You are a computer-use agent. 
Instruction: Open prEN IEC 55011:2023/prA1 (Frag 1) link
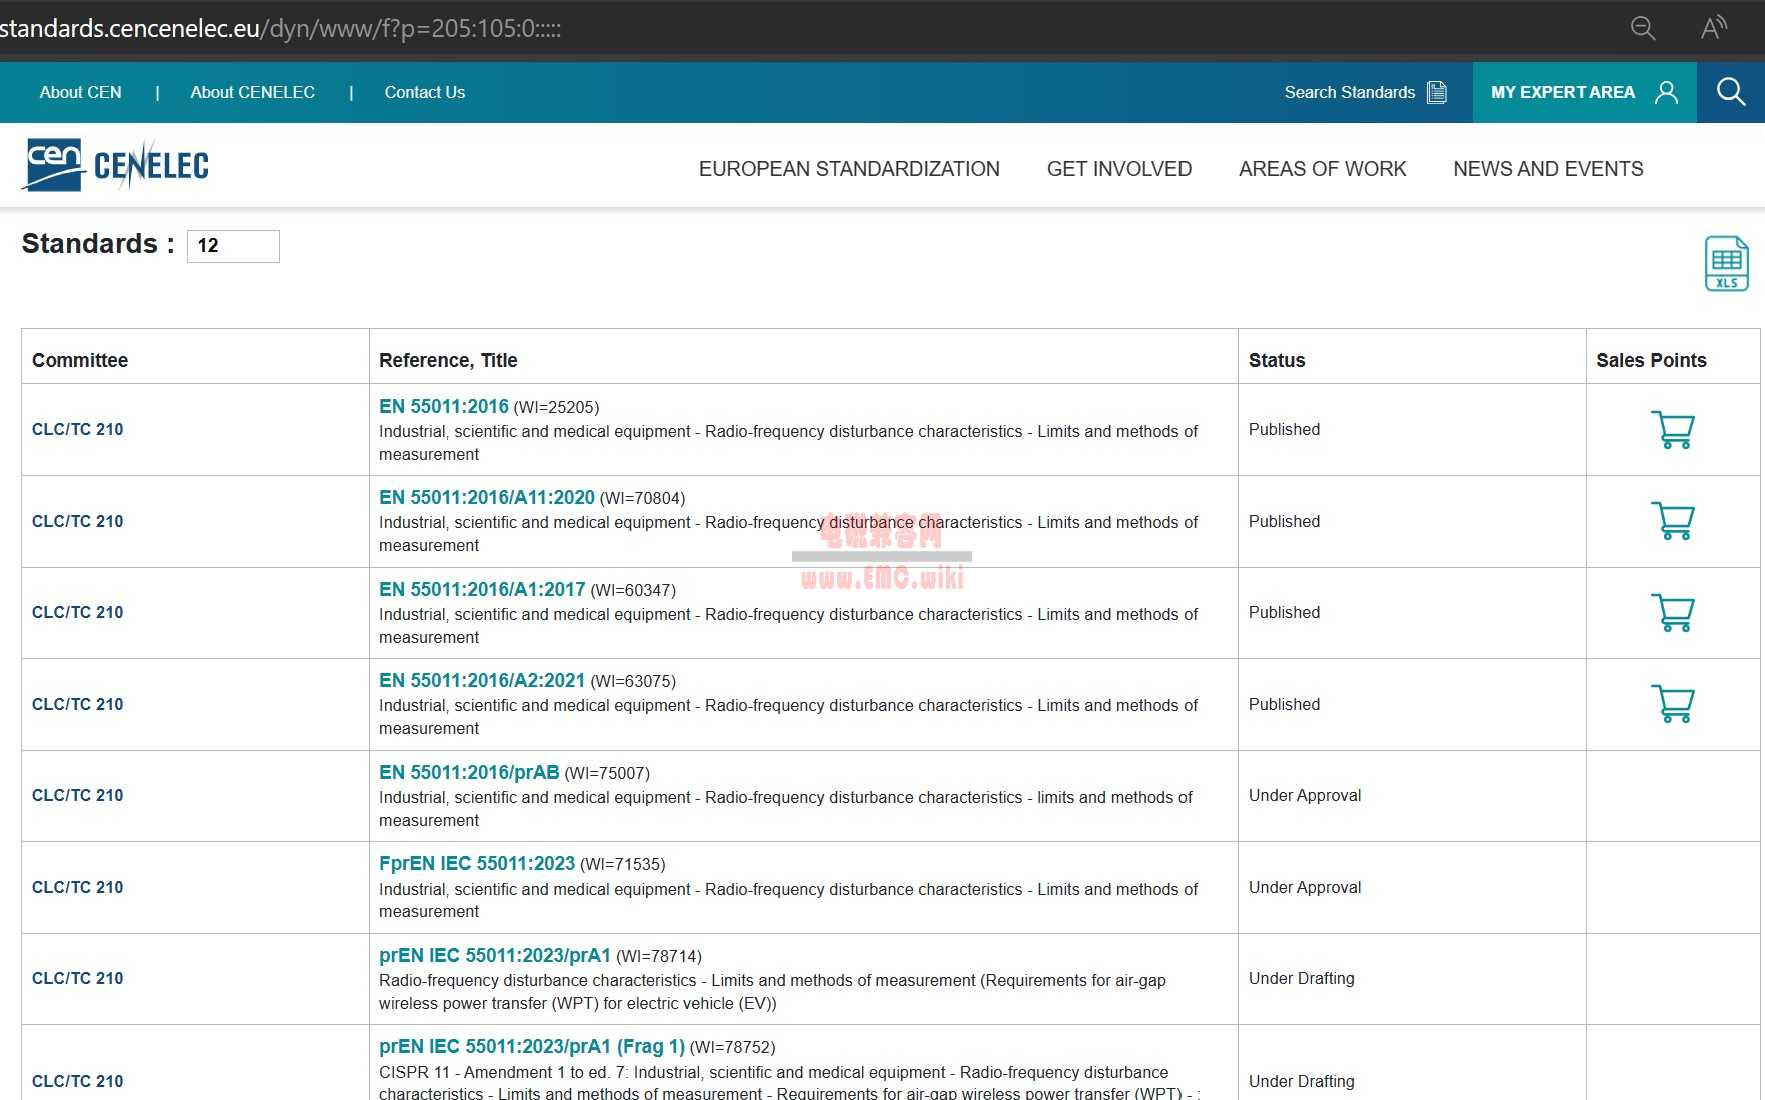pyautogui.click(x=532, y=1046)
